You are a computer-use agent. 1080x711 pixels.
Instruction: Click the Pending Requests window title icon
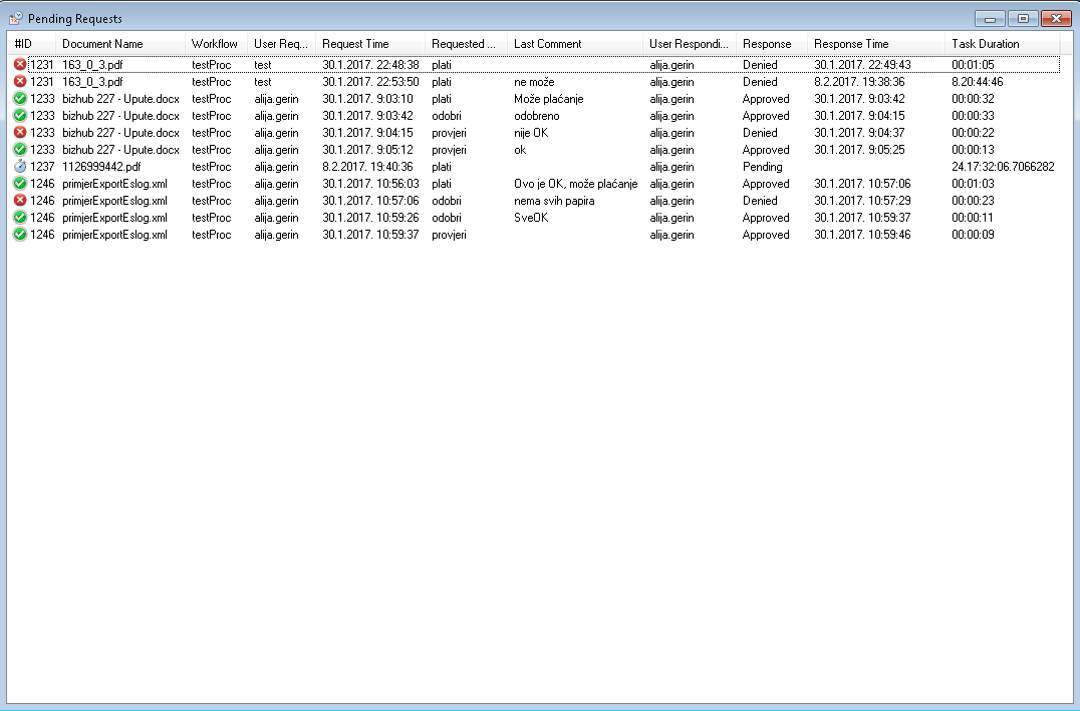click(16, 19)
